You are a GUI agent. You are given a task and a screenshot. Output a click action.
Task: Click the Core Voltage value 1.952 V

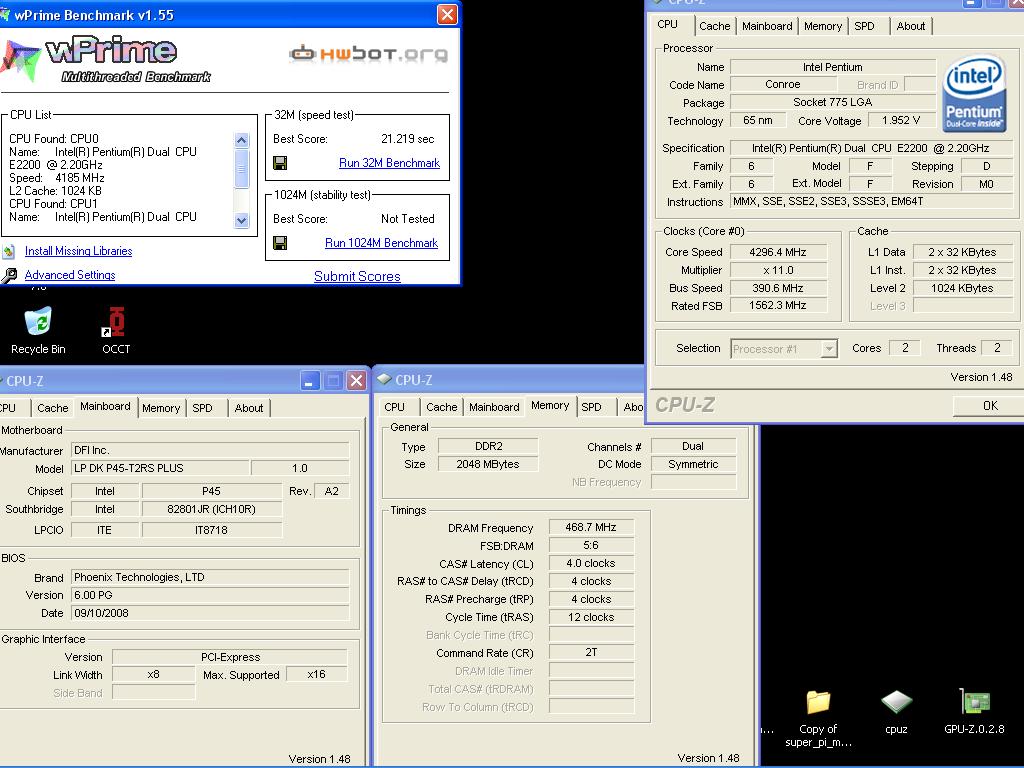[901, 120]
